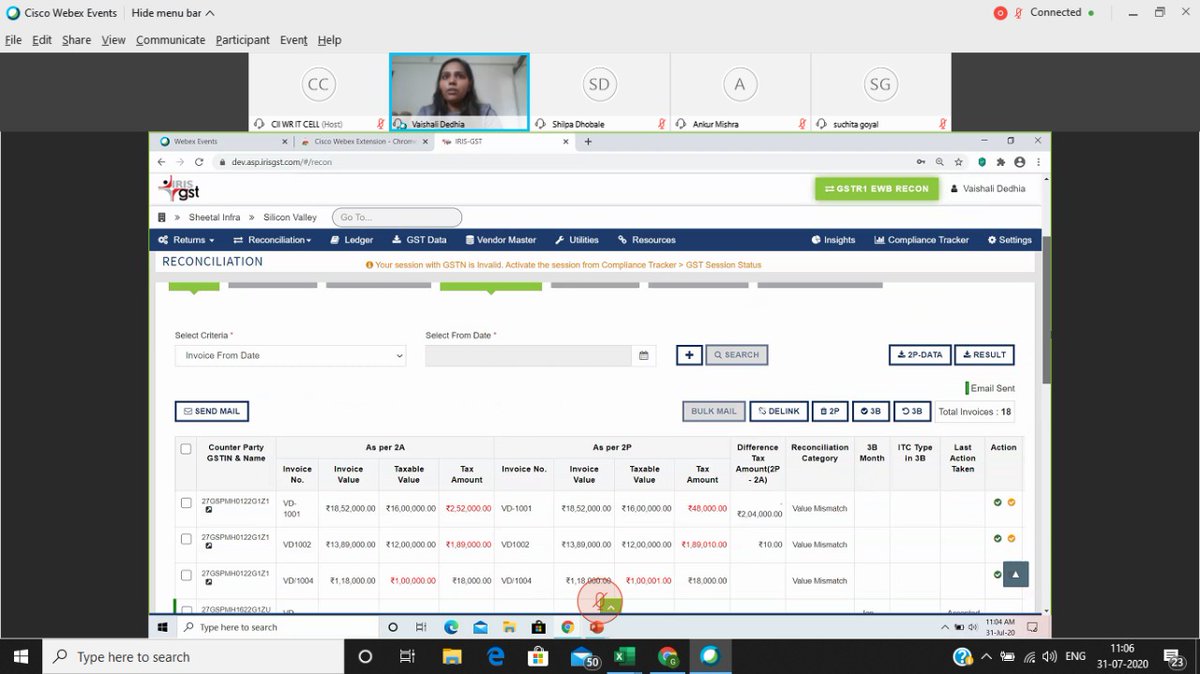Accept the VD-1001 invoice with green check
The image size is (1200, 674).
point(998,502)
